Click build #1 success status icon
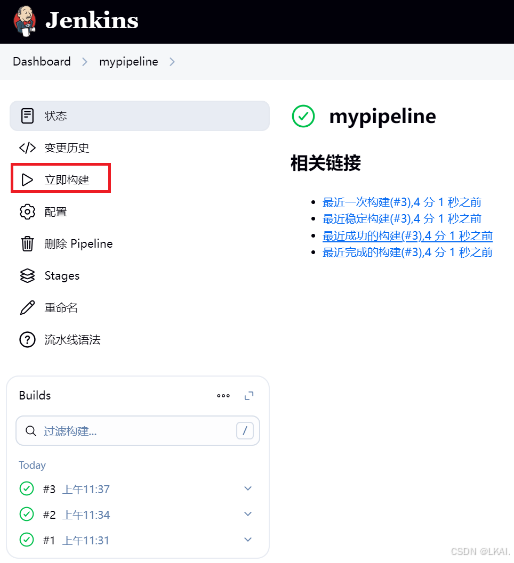This screenshot has height=563, width=514. click(x=27, y=539)
